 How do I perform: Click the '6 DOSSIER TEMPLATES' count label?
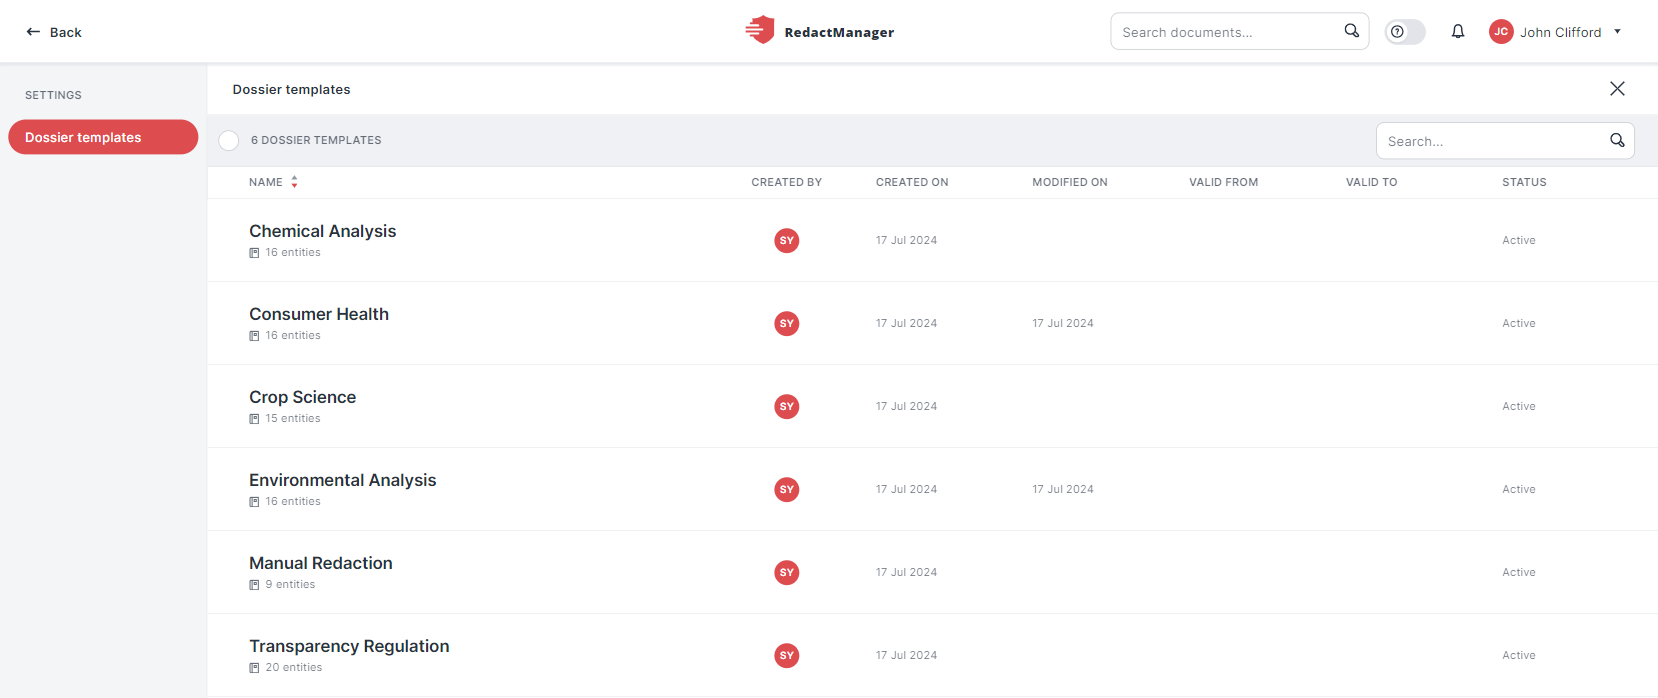tap(316, 140)
